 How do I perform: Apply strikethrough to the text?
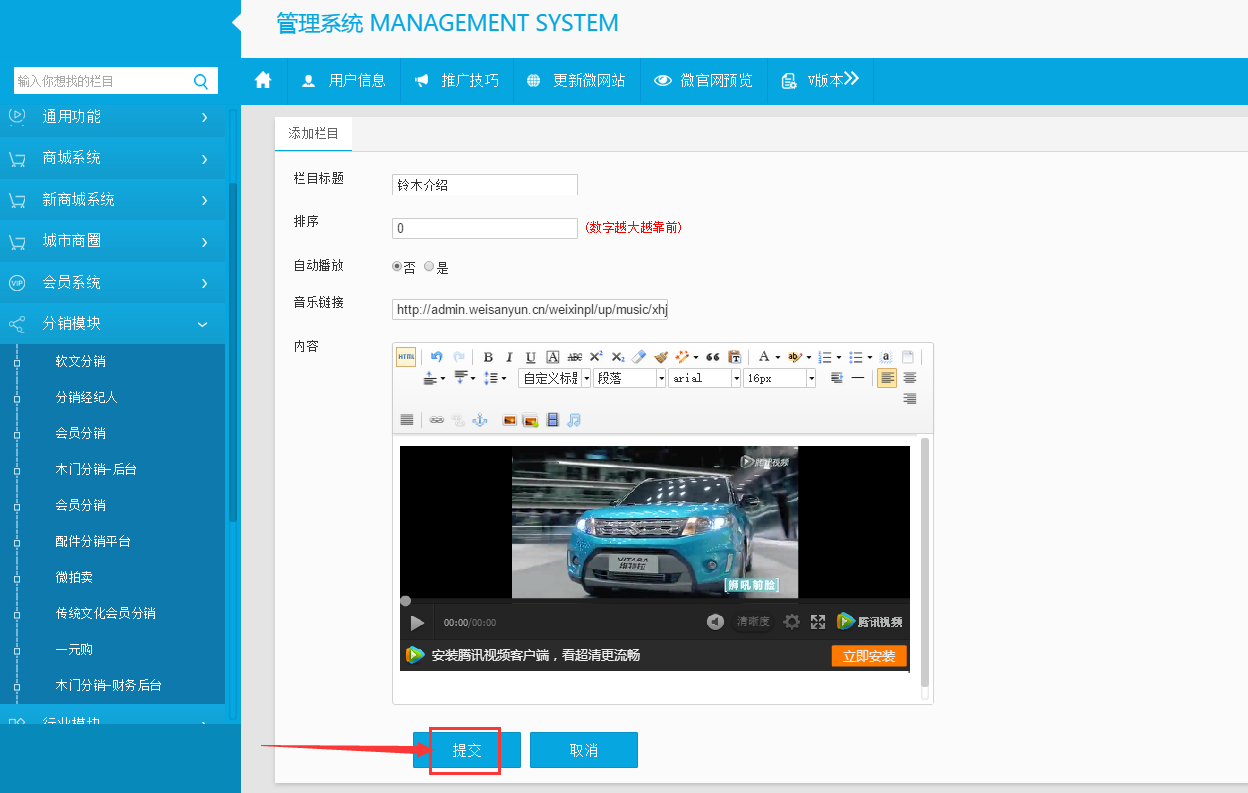point(574,357)
